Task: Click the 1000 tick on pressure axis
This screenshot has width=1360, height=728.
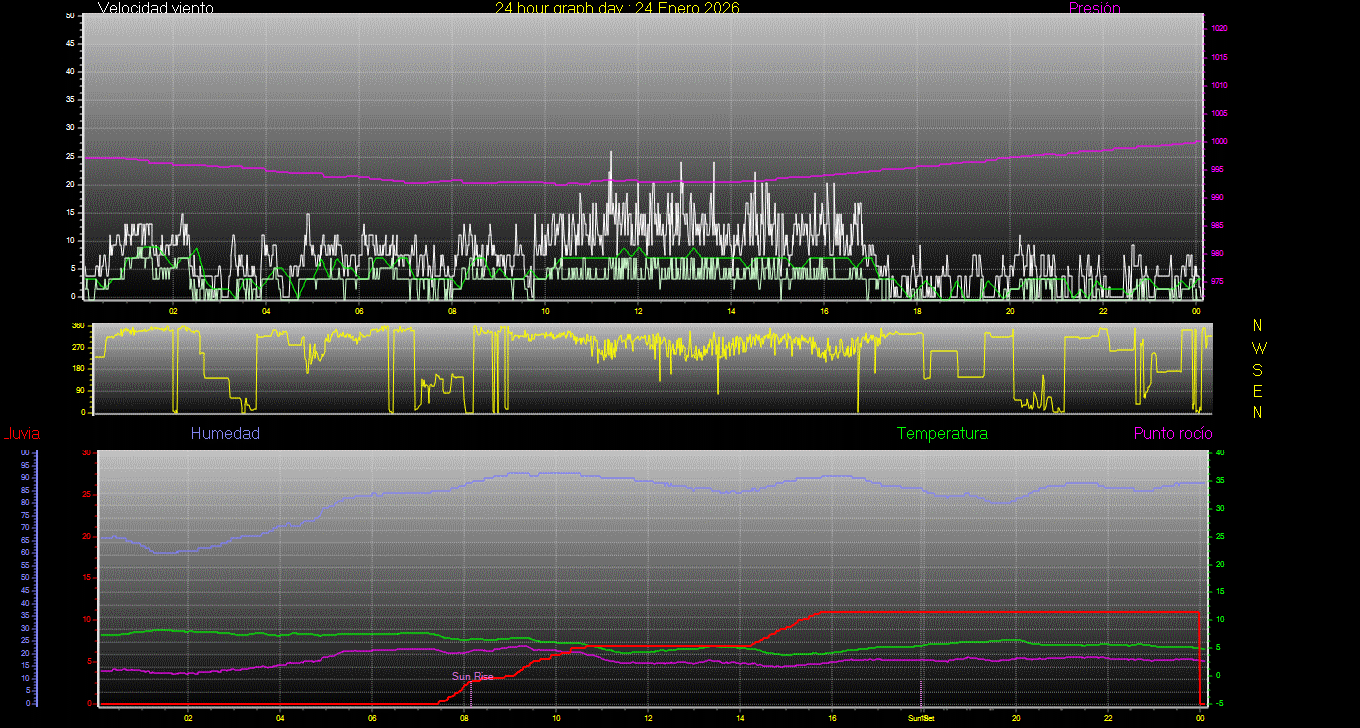Action: pos(1220,142)
